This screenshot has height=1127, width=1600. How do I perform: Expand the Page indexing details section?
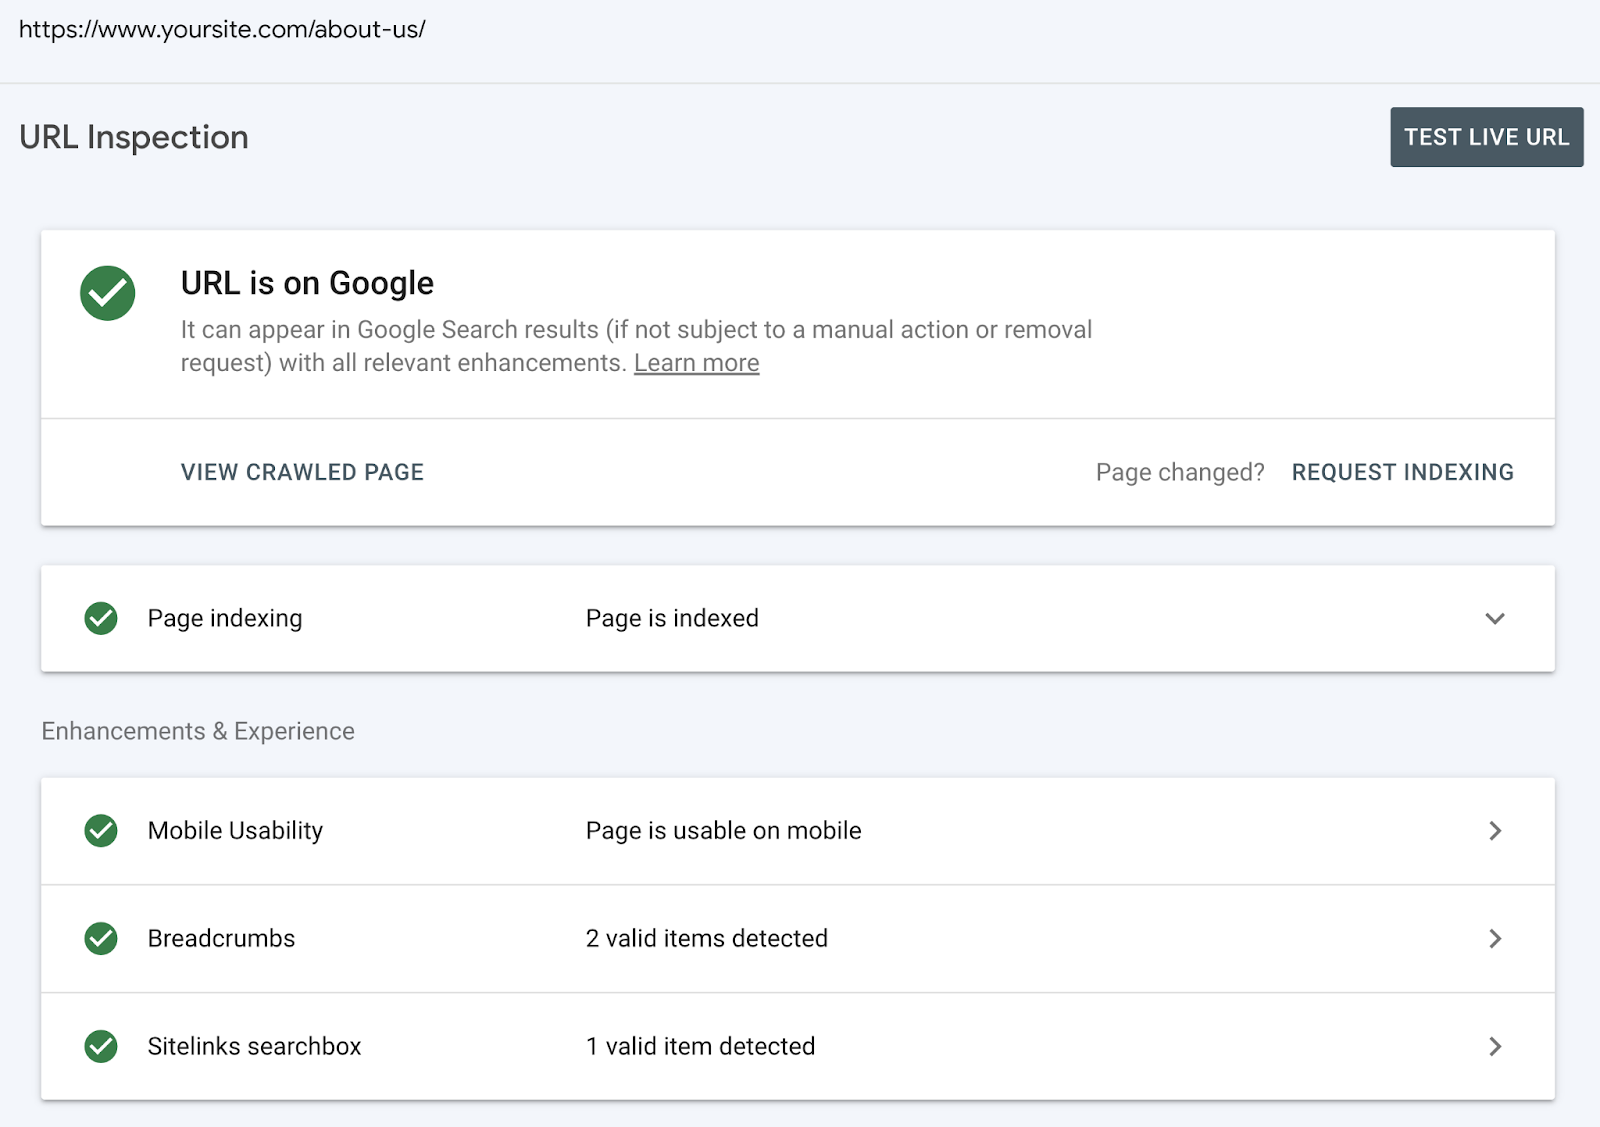click(x=1494, y=619)
